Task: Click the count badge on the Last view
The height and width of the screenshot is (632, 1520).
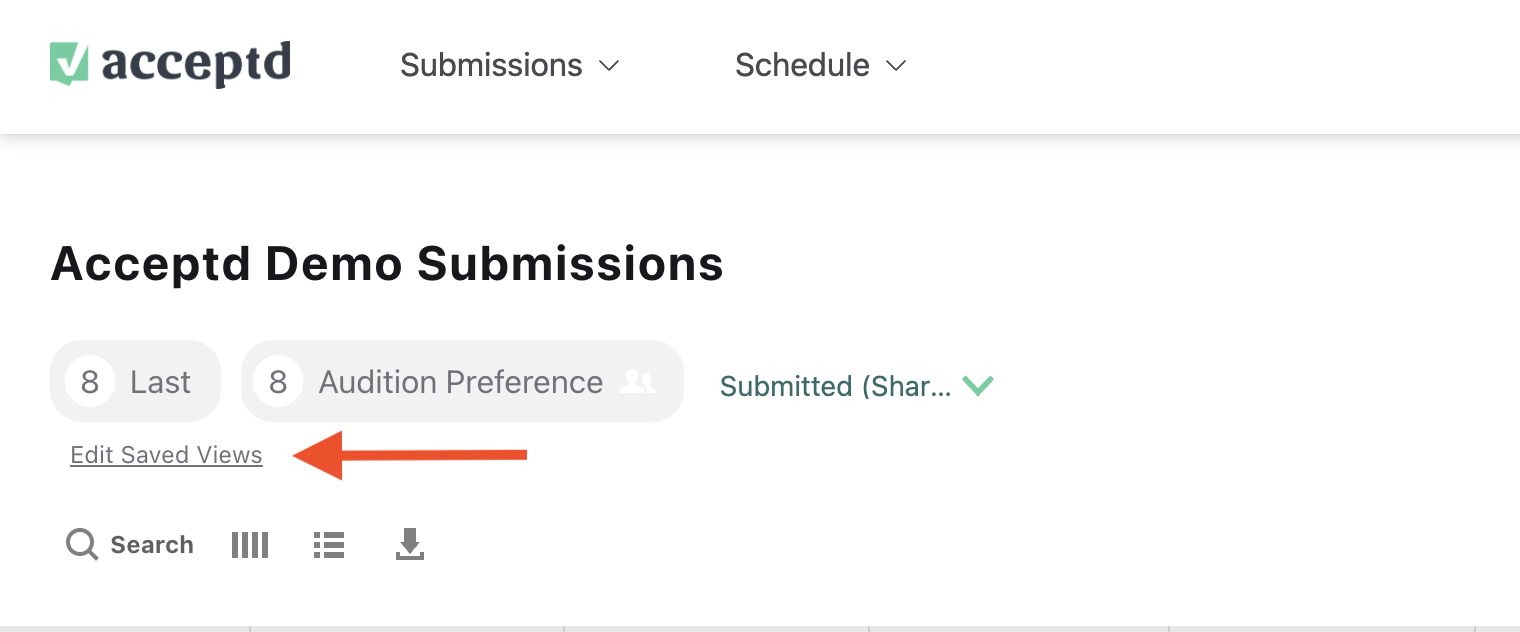Action: point(90,382)
